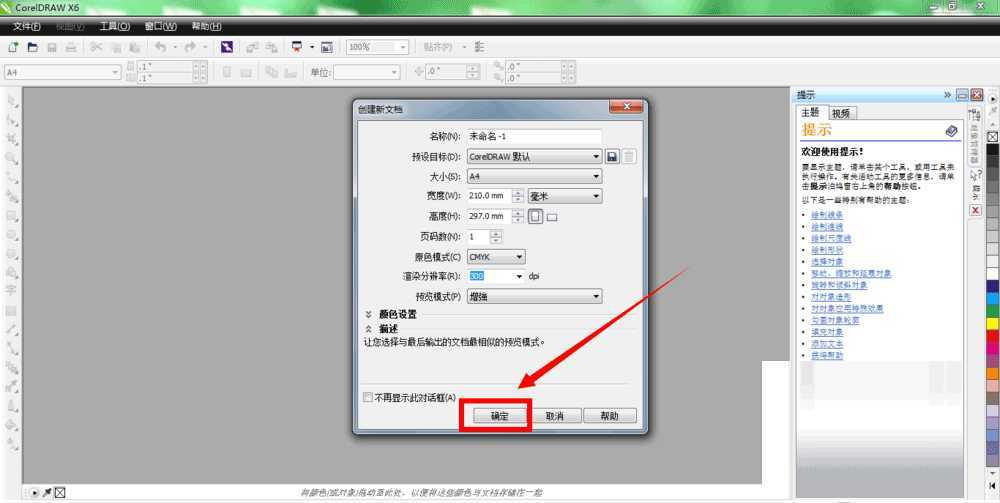1000x503 pixels.
Task: Click the document name input field
Action: pyautogui.click(x=534, y=136)
